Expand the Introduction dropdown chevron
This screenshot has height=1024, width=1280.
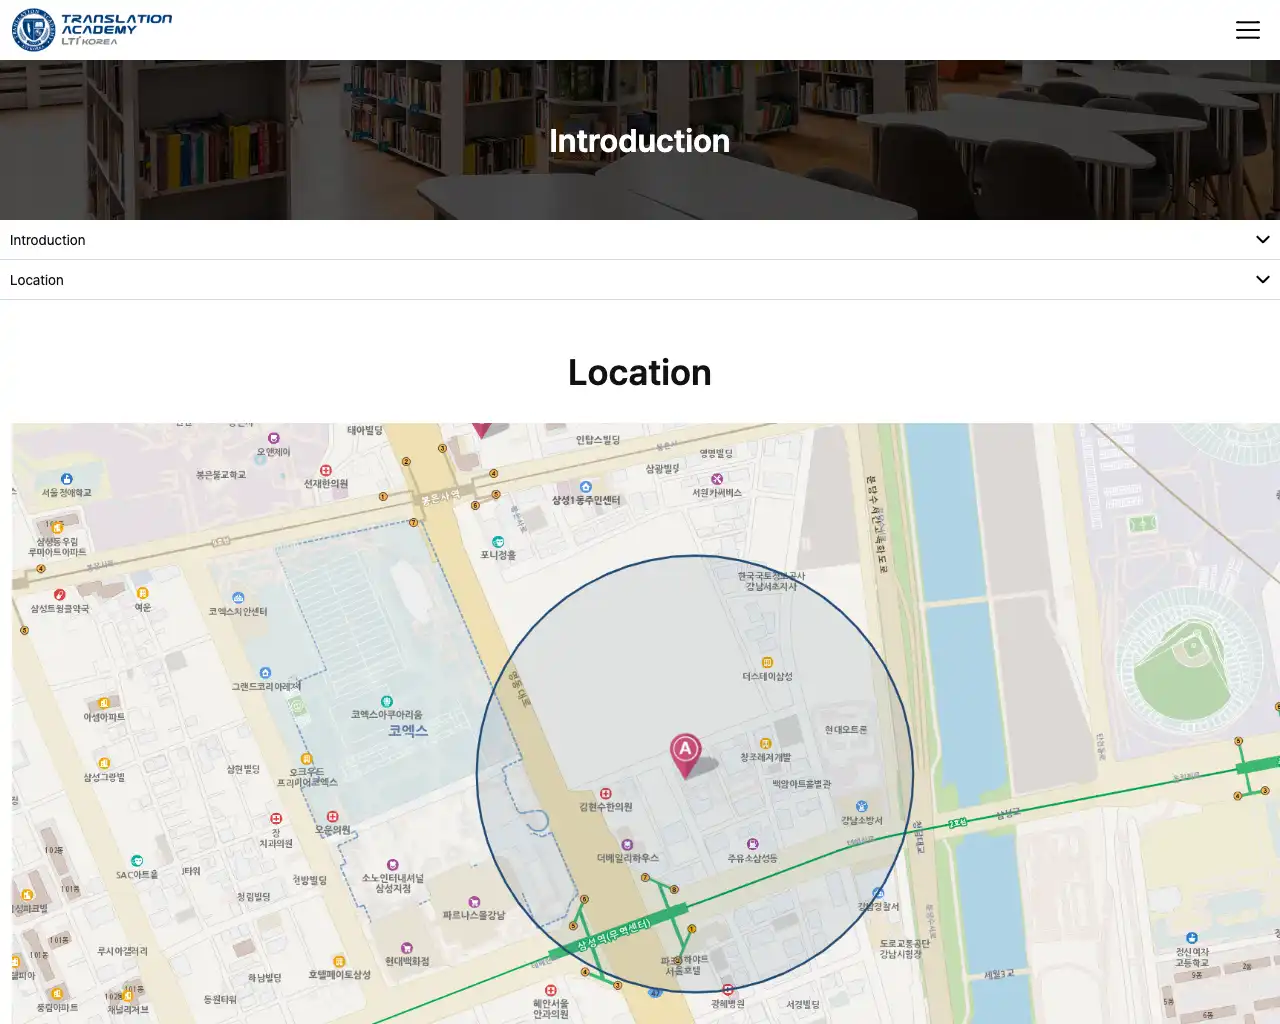1263,240
